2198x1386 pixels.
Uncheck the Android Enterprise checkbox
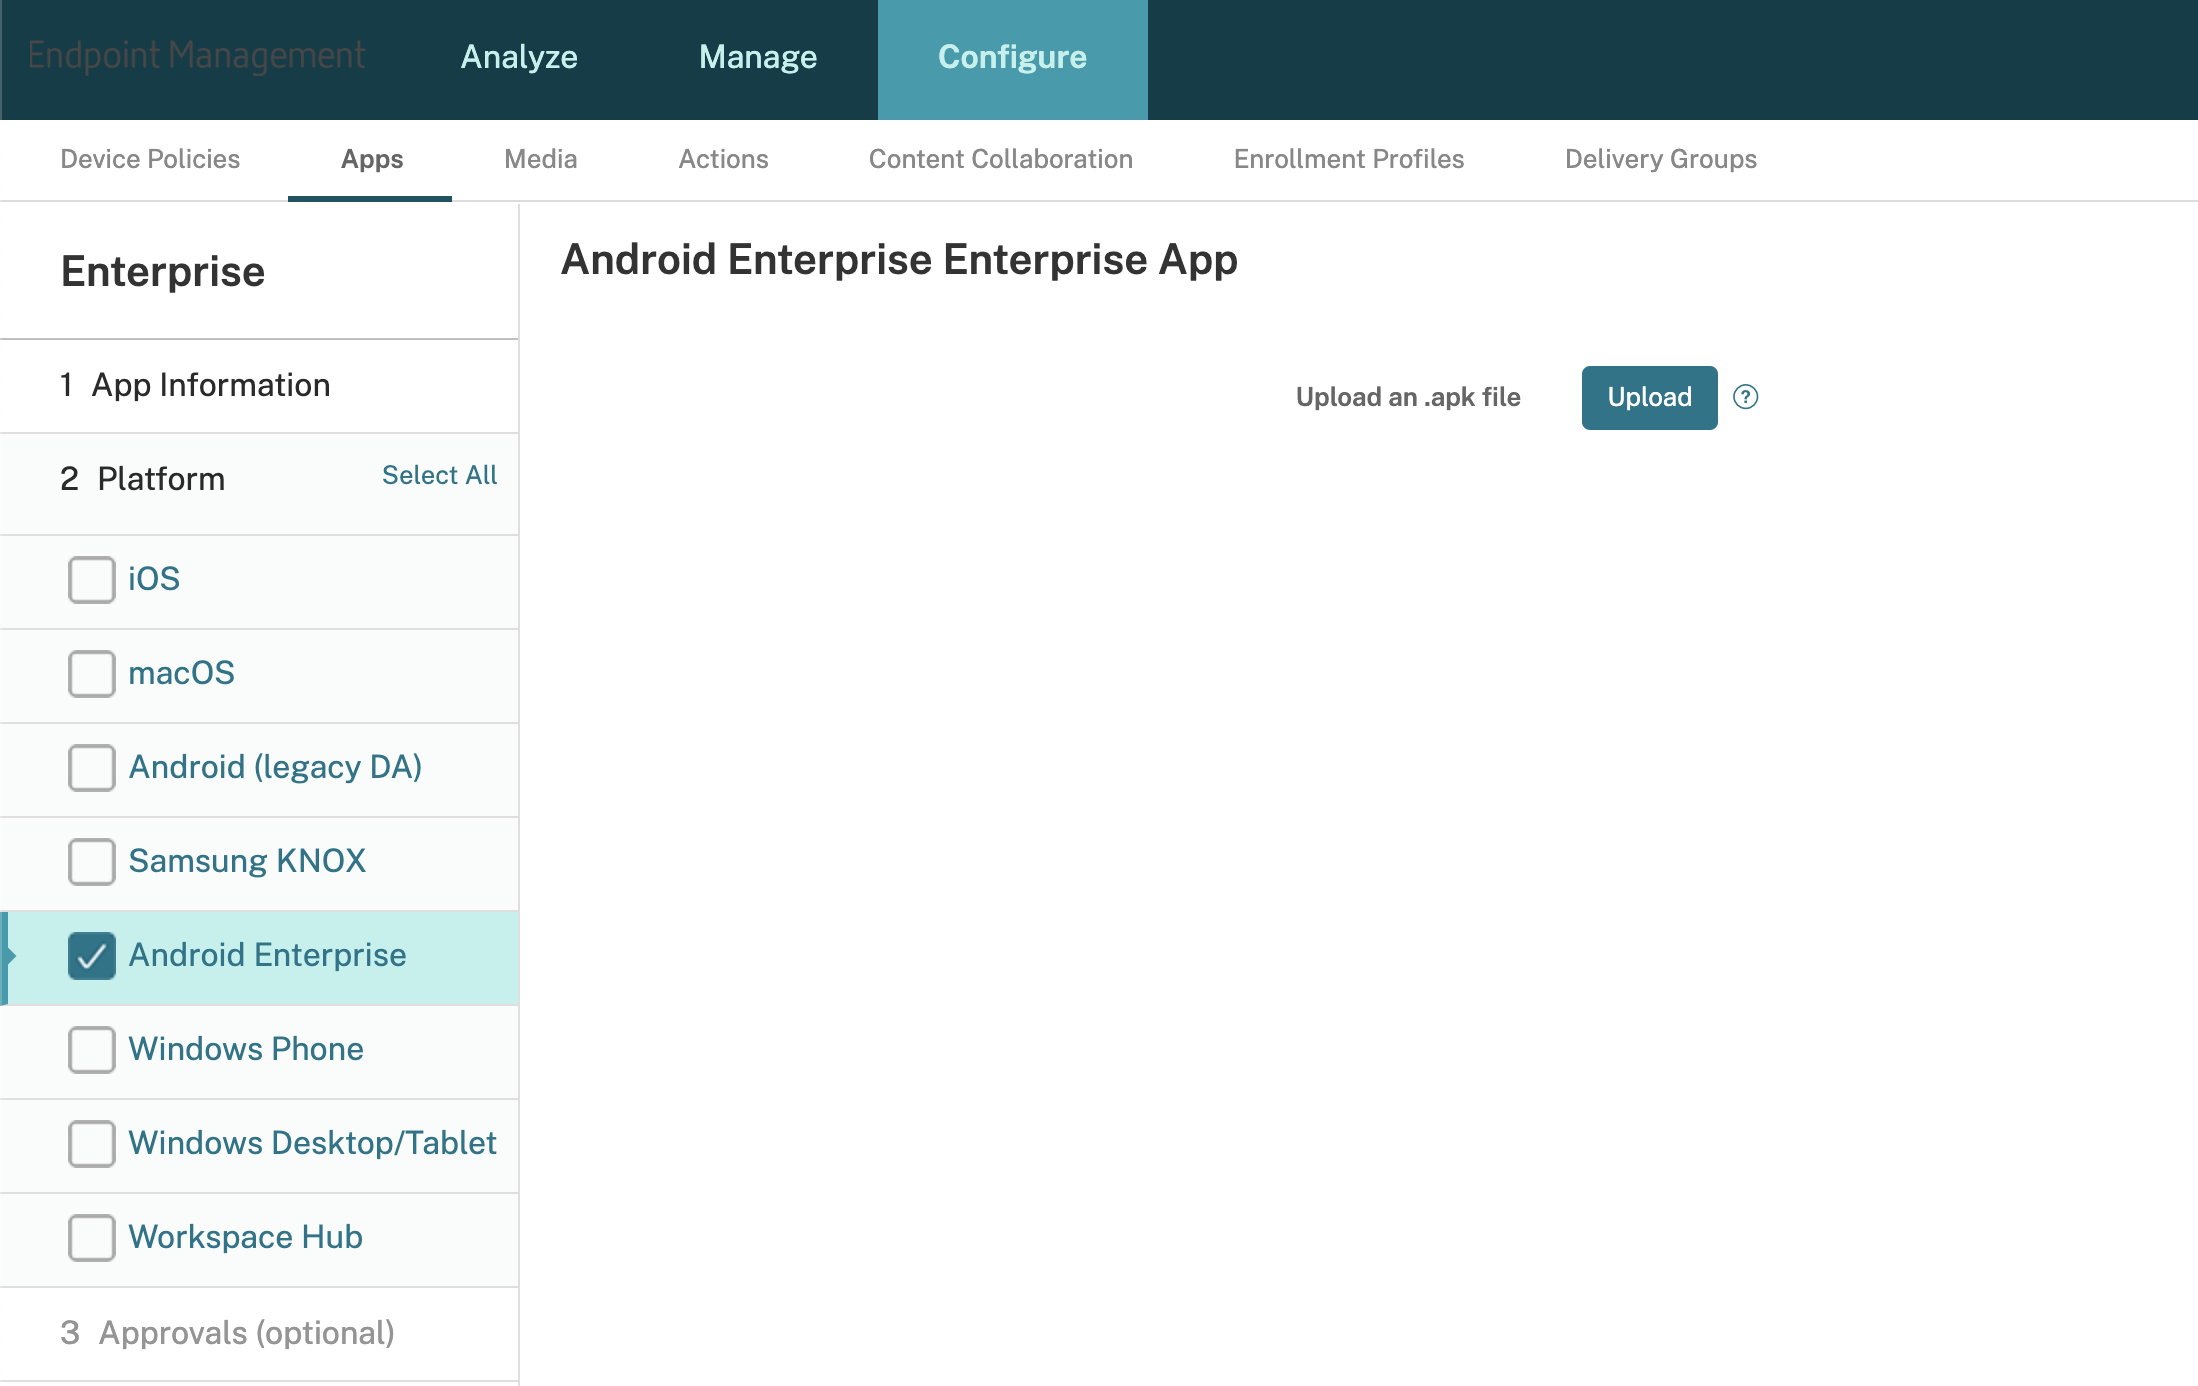click(92, 955)
